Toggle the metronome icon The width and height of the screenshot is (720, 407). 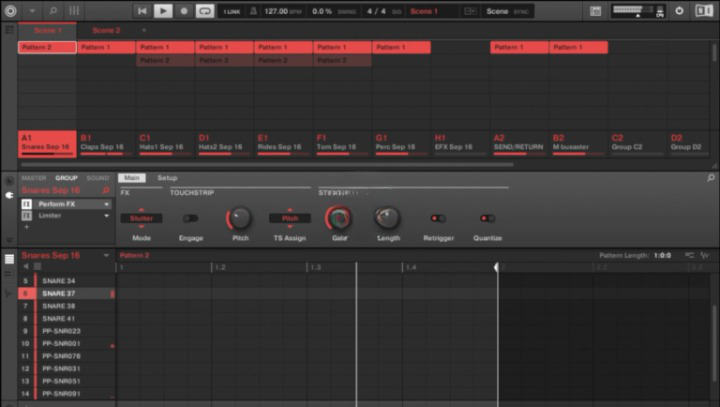(x=253, y=11)
